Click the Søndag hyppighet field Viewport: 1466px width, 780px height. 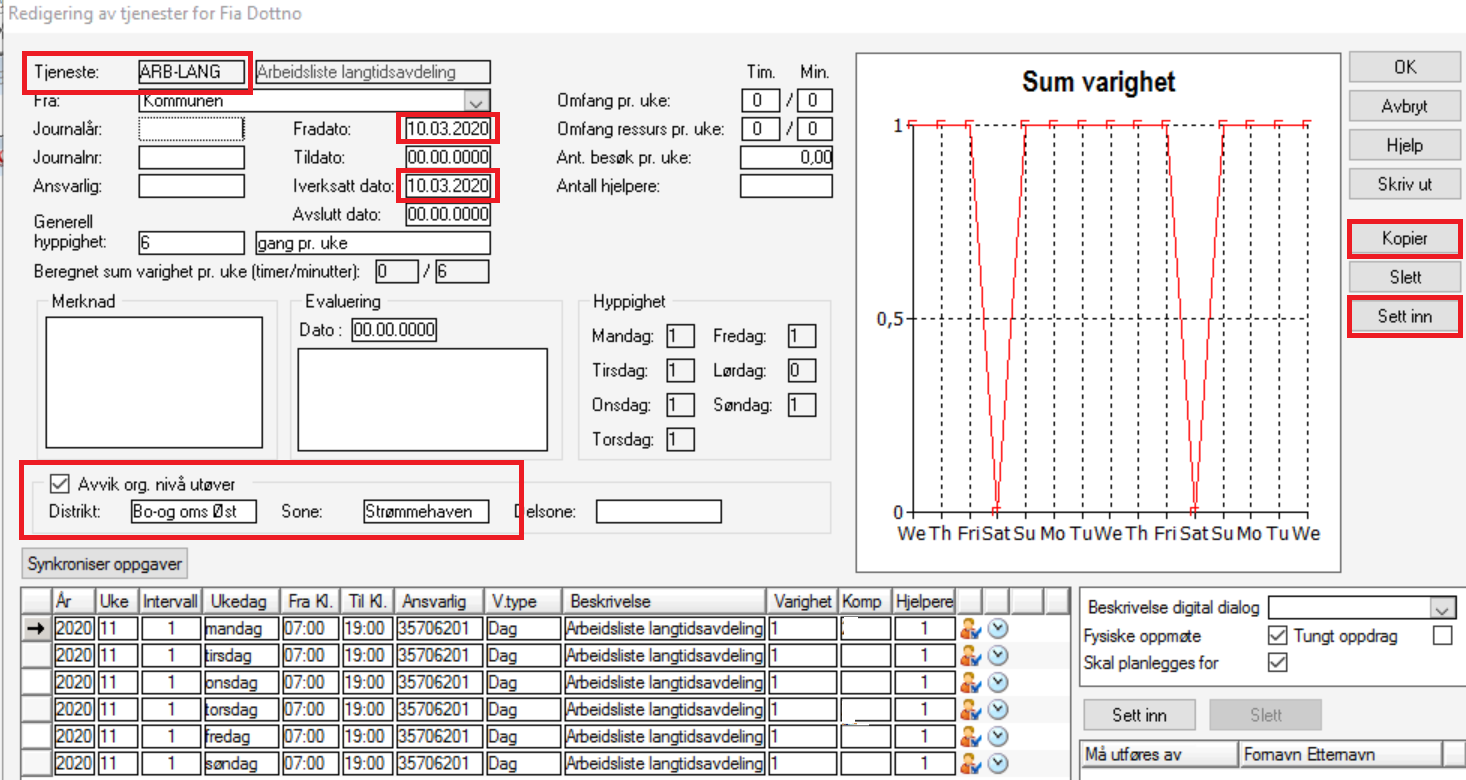coord(801,405)
